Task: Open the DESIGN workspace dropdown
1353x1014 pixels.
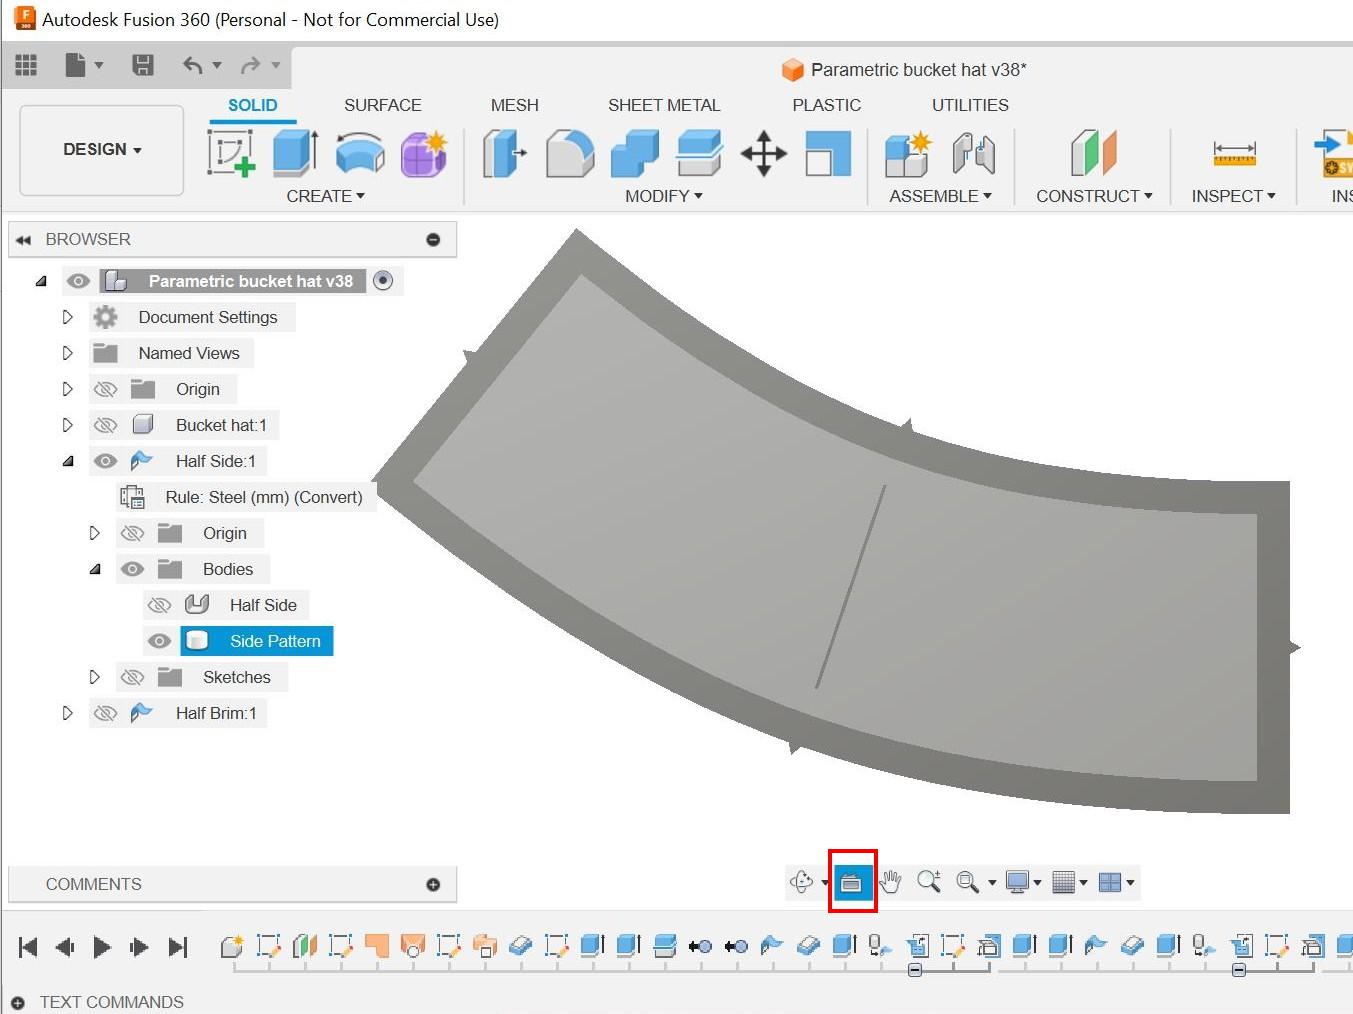Action: 102,150
